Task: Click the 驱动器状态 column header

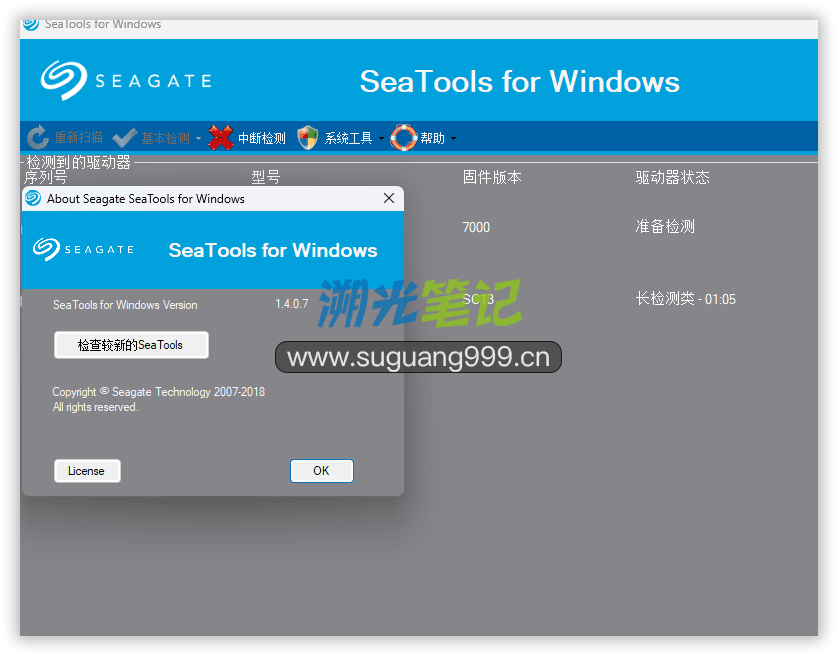Action: (672, 177)
